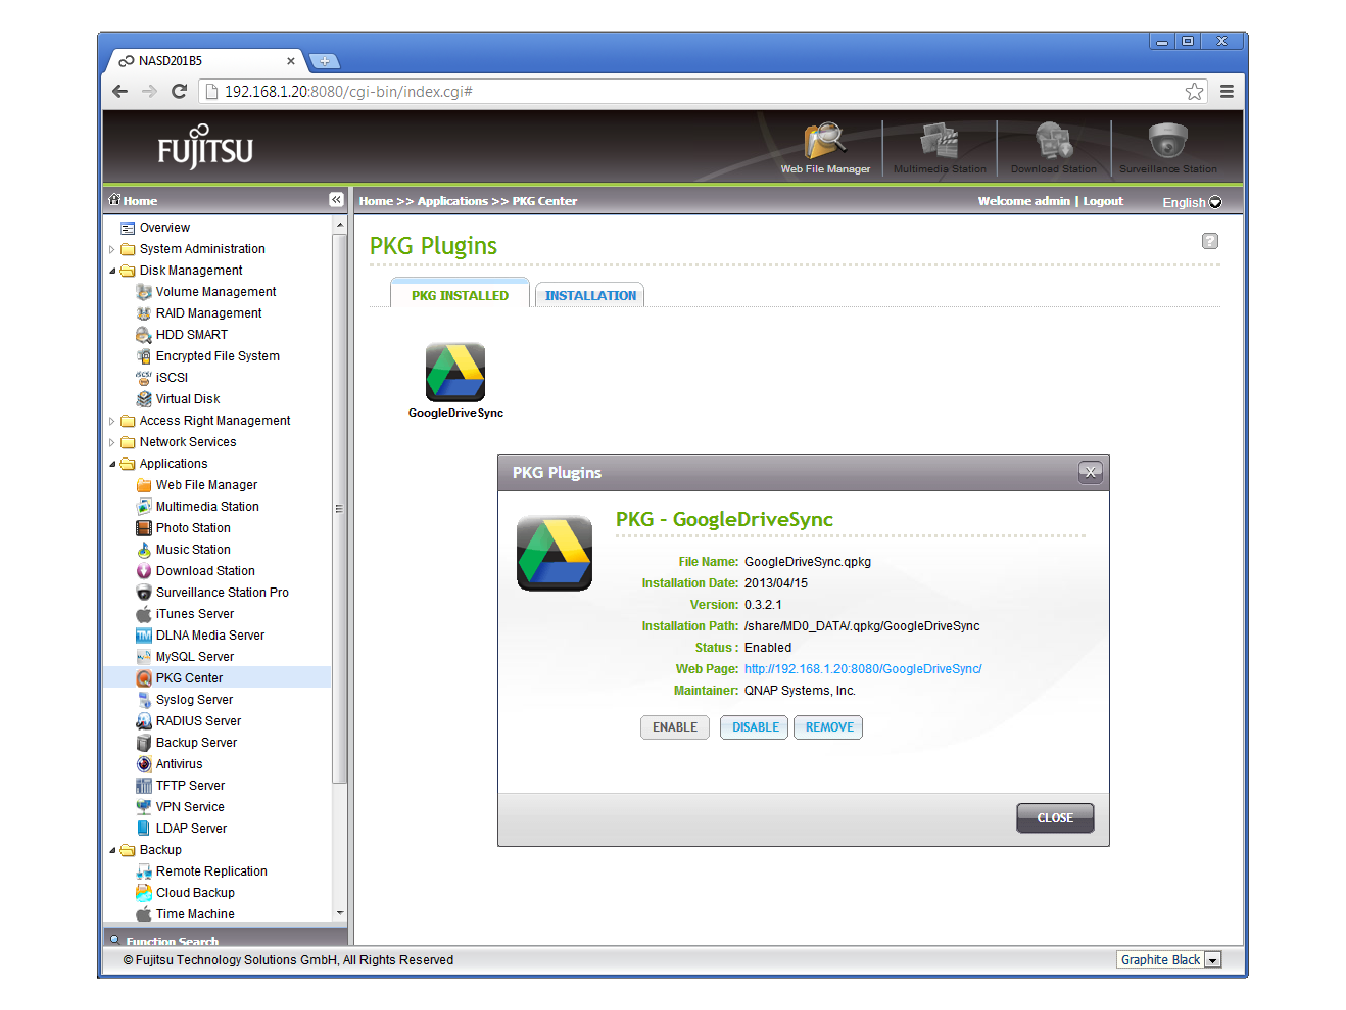Open Surveillance Station from top toolbar
Viewport: 1346px width, 1010px height.
coord(1168,147)
